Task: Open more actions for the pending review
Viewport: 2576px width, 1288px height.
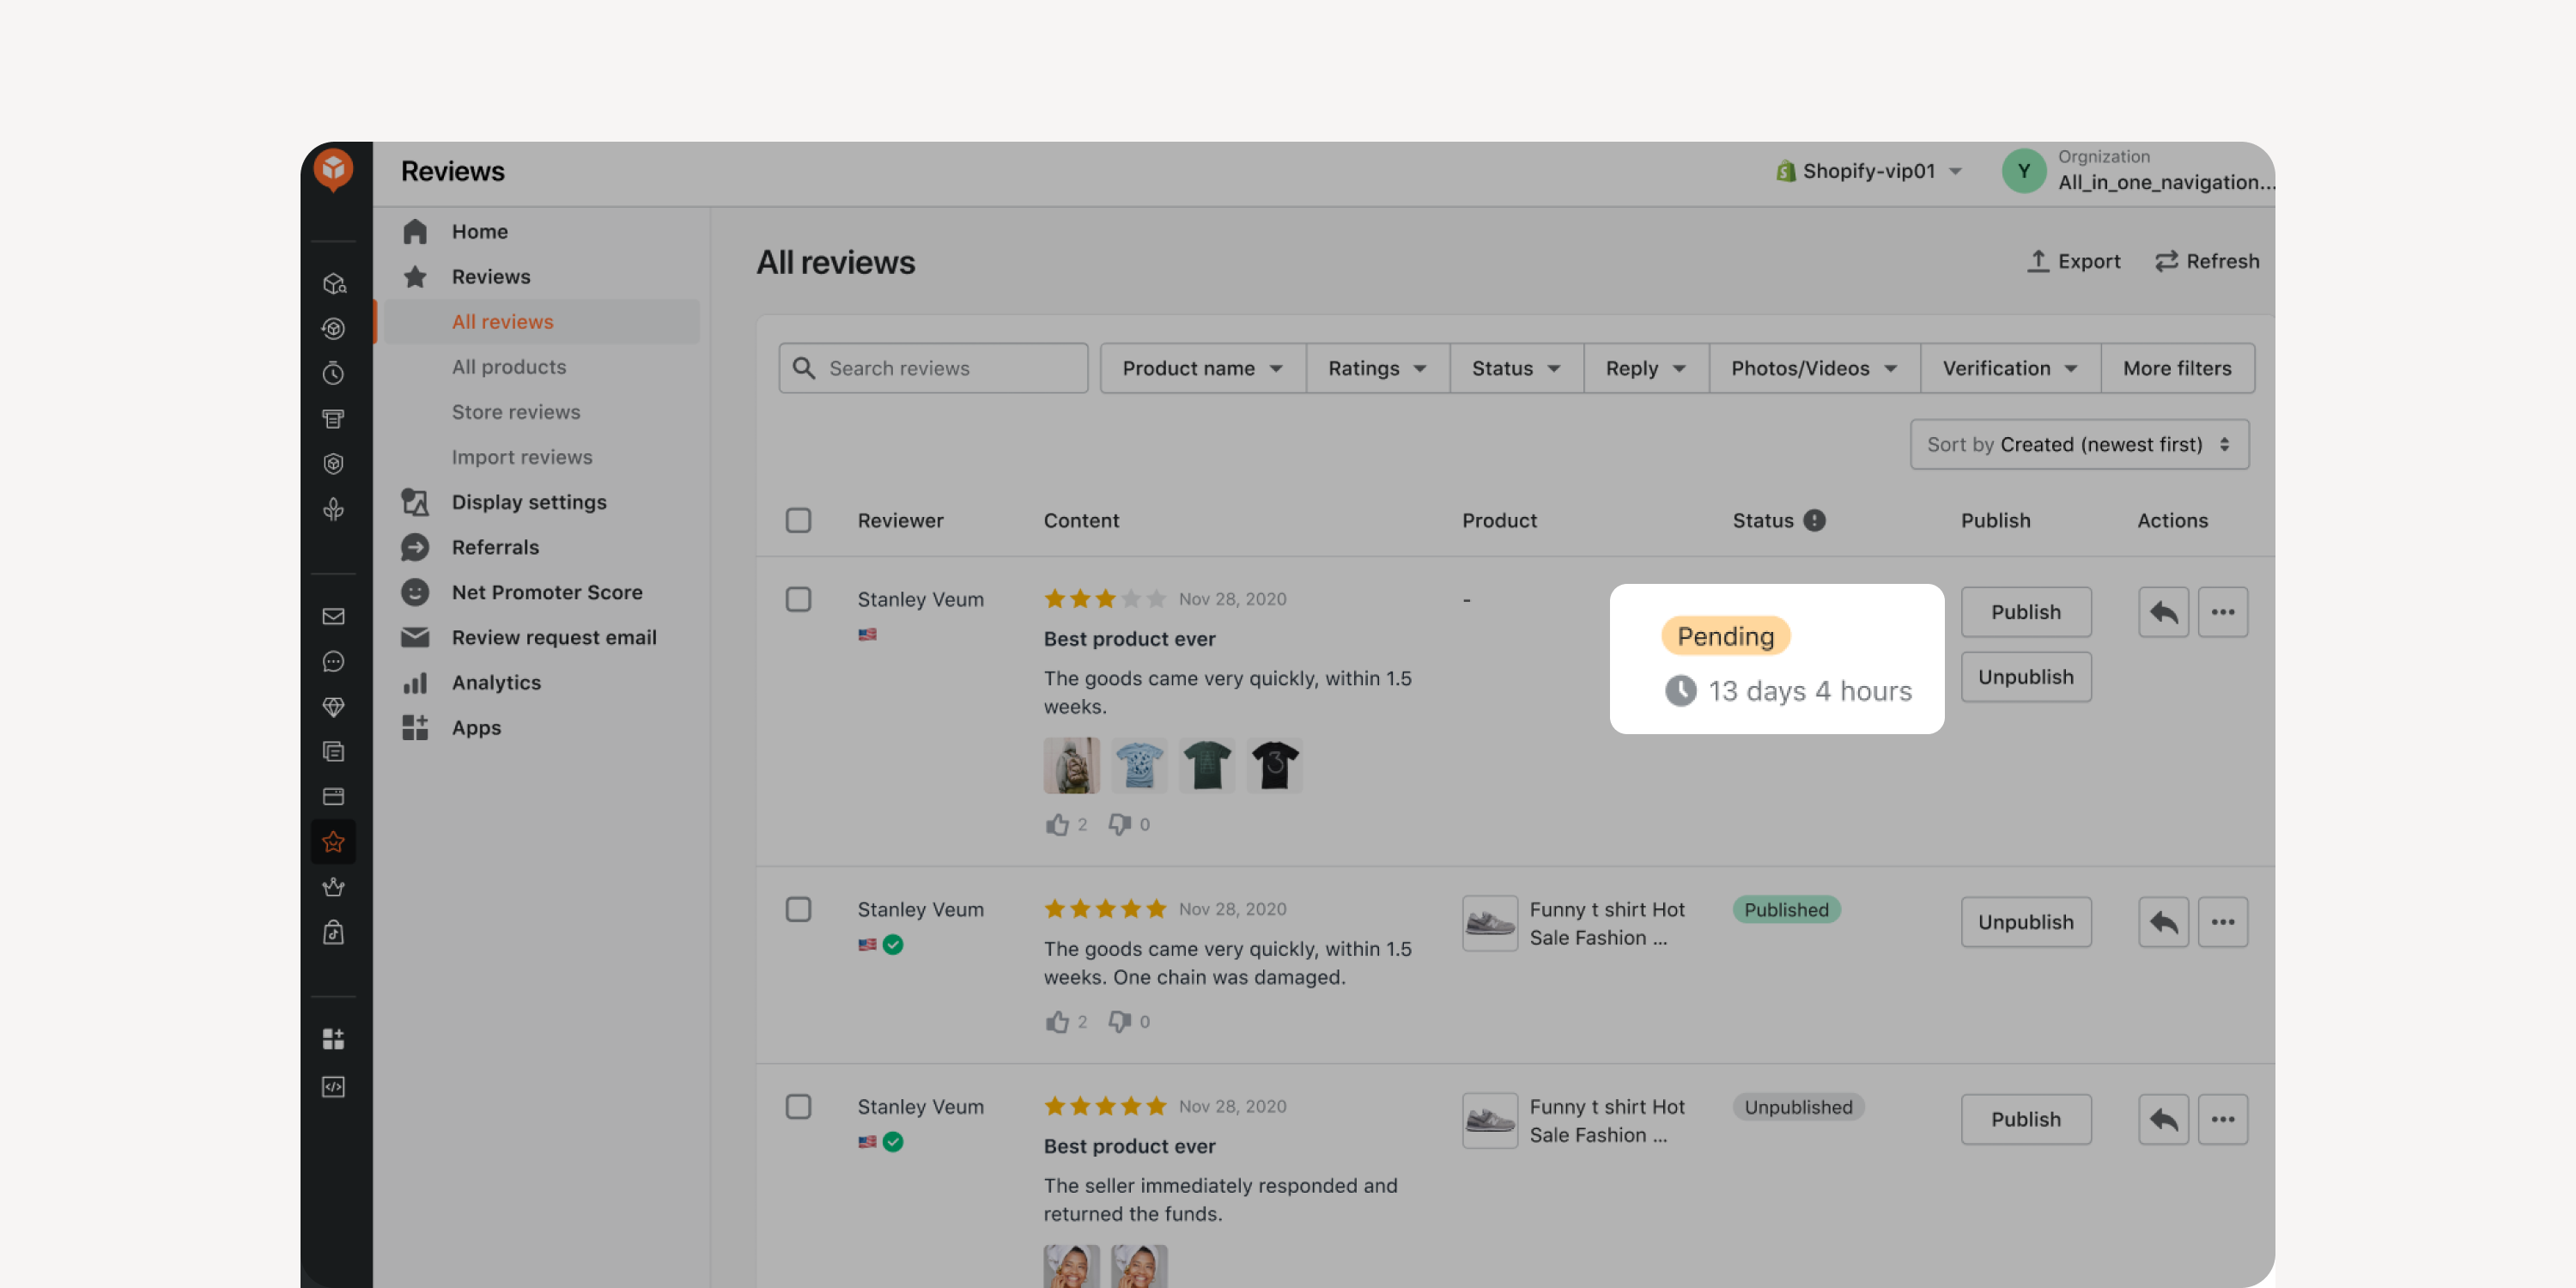Action: coord(2222,612)
